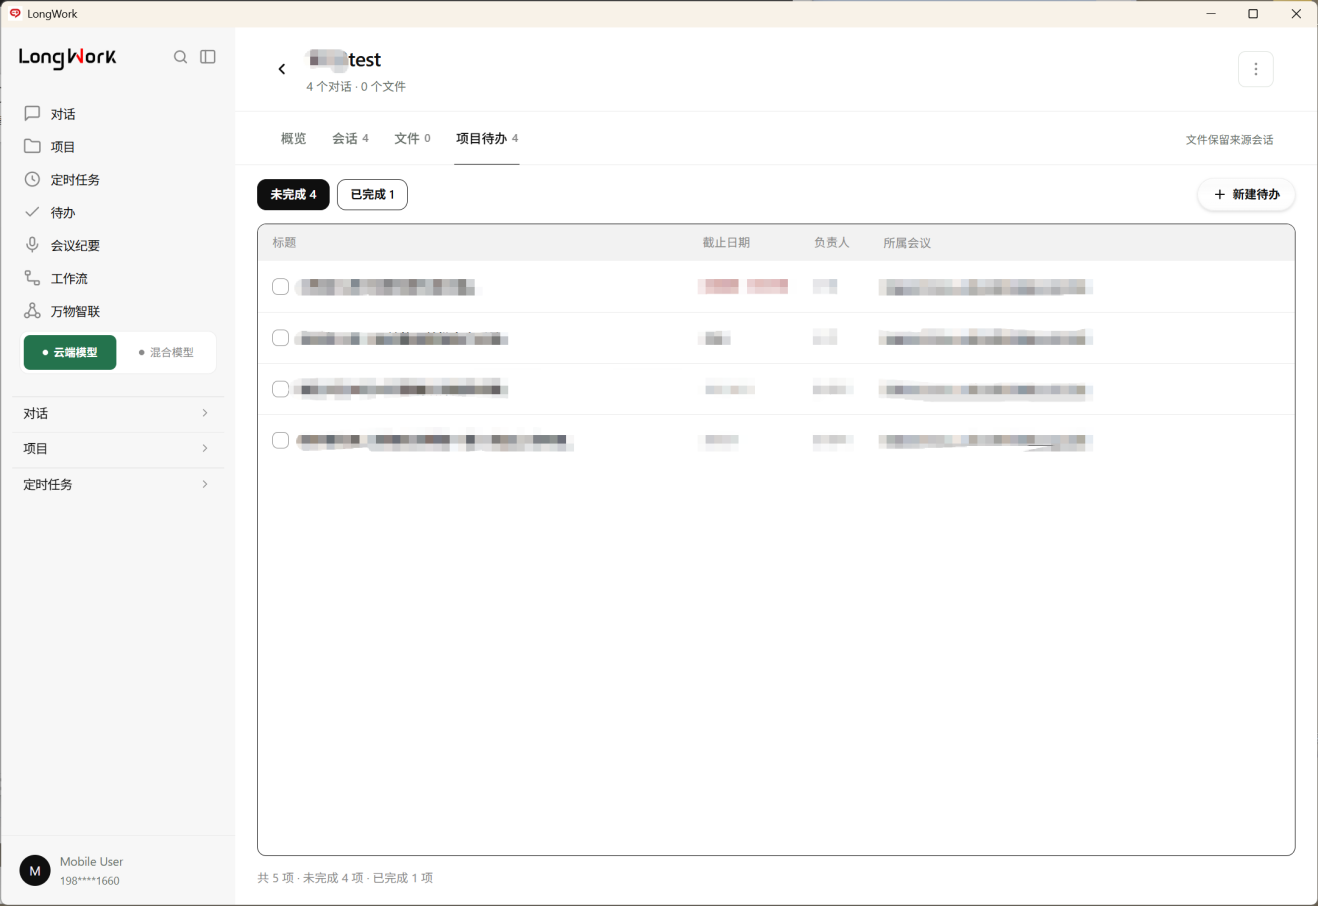1318x906 pixels.
Task: Switch to the 文件 0 tab
Action: (412, 138)
